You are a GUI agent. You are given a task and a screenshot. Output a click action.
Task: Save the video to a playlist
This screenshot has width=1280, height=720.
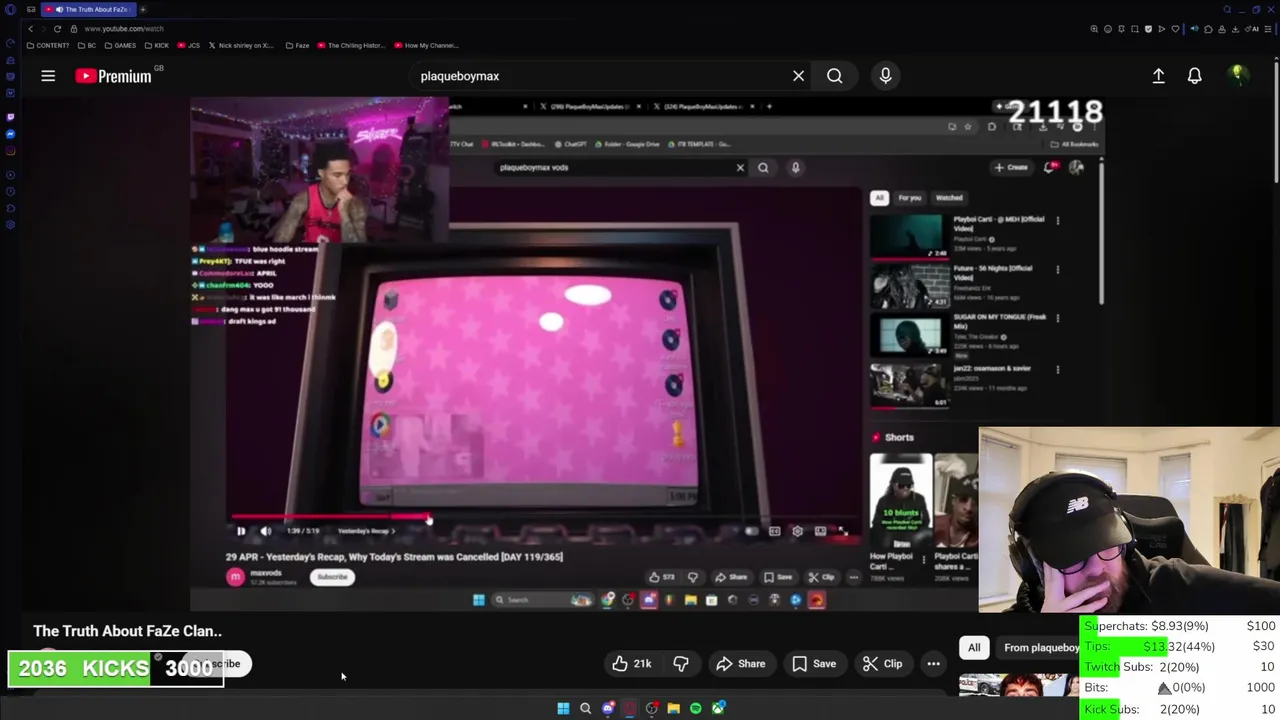(814, 664)
